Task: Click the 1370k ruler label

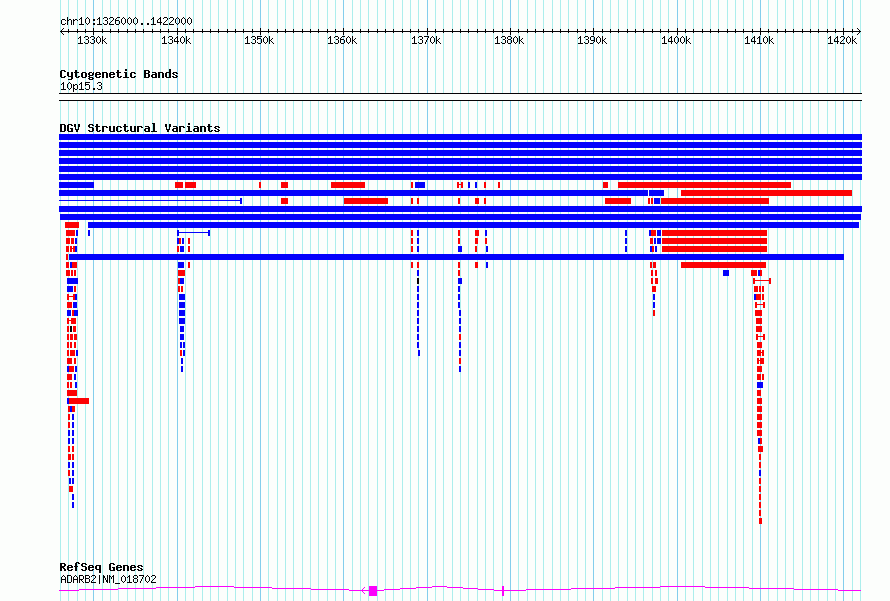Action: 426,40
